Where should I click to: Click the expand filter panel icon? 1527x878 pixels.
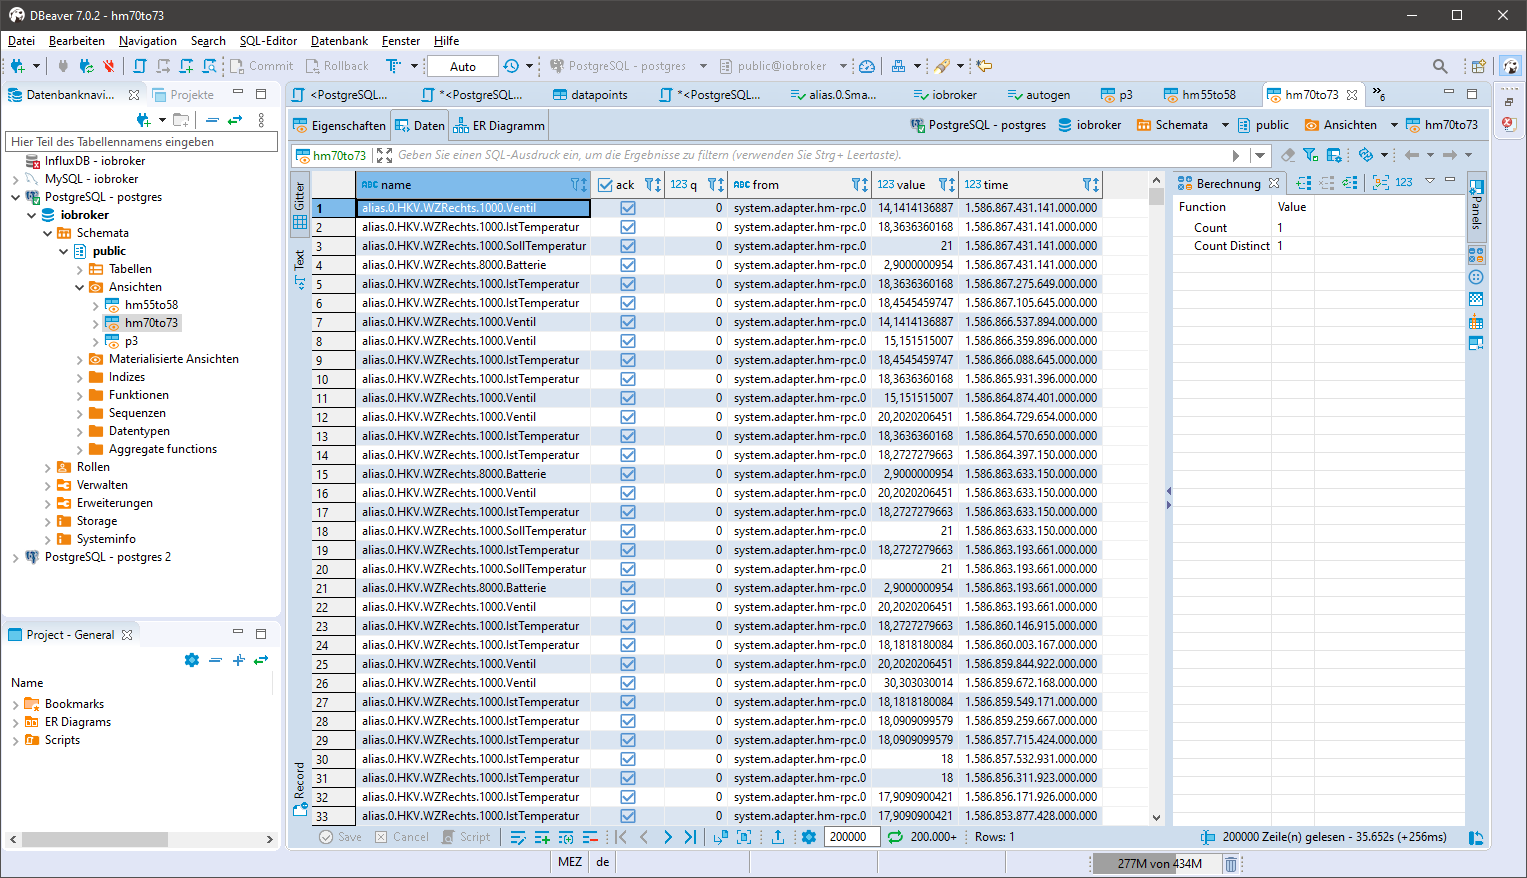pos(385,155)
